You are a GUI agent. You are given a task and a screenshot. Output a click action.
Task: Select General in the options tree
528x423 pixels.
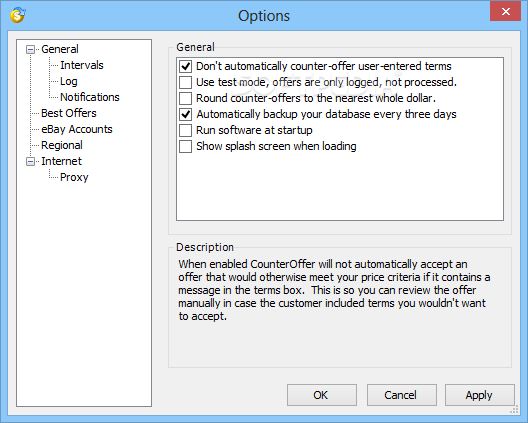(60, 49)
